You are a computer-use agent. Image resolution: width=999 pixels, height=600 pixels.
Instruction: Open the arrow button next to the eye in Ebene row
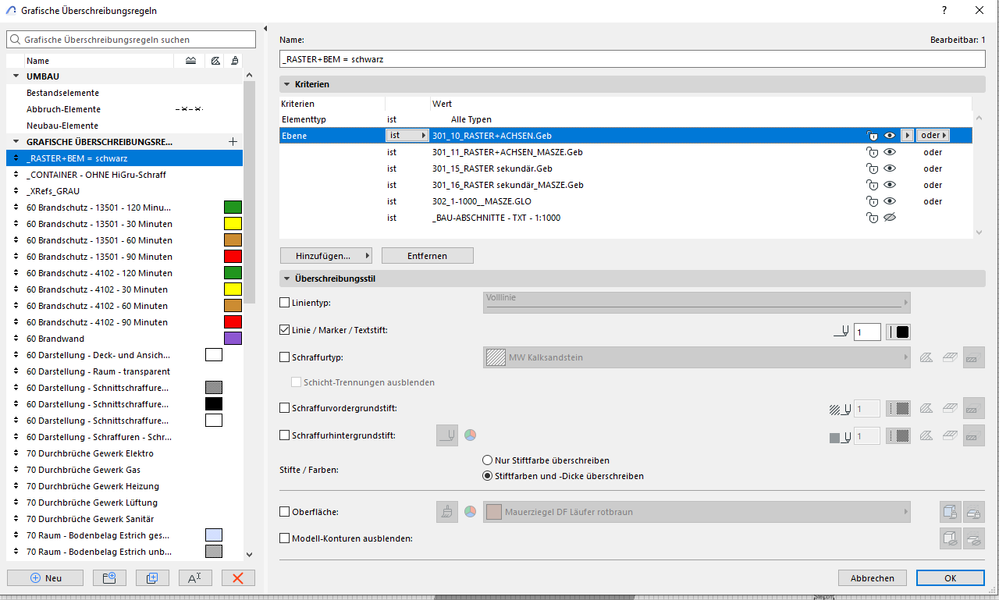click(x=907, y=136)
